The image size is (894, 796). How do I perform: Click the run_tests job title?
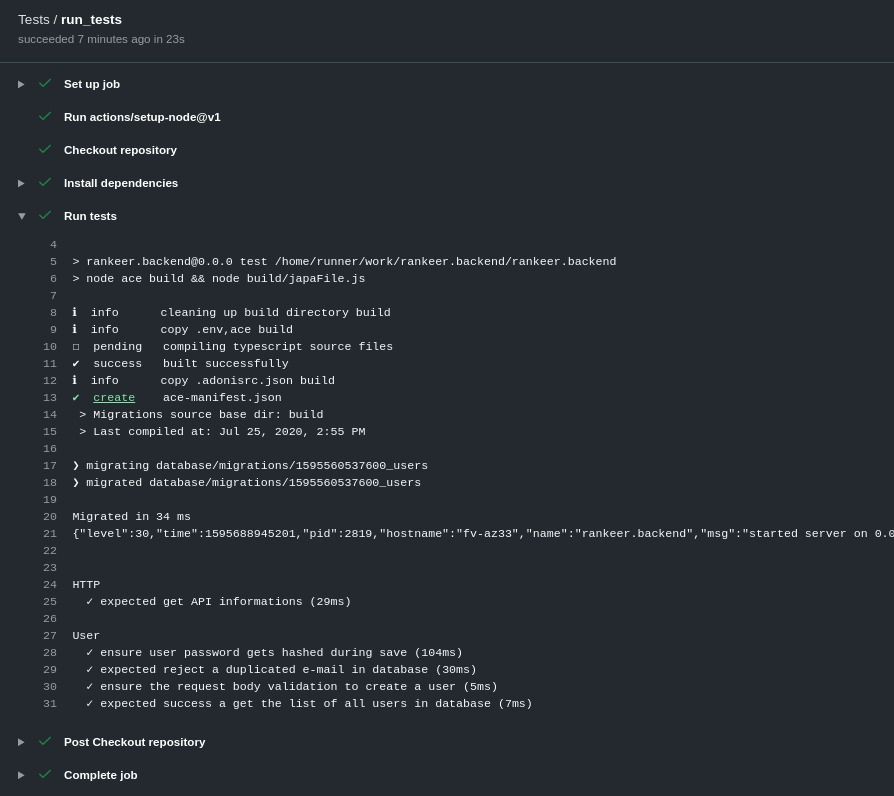click(91, 19)
